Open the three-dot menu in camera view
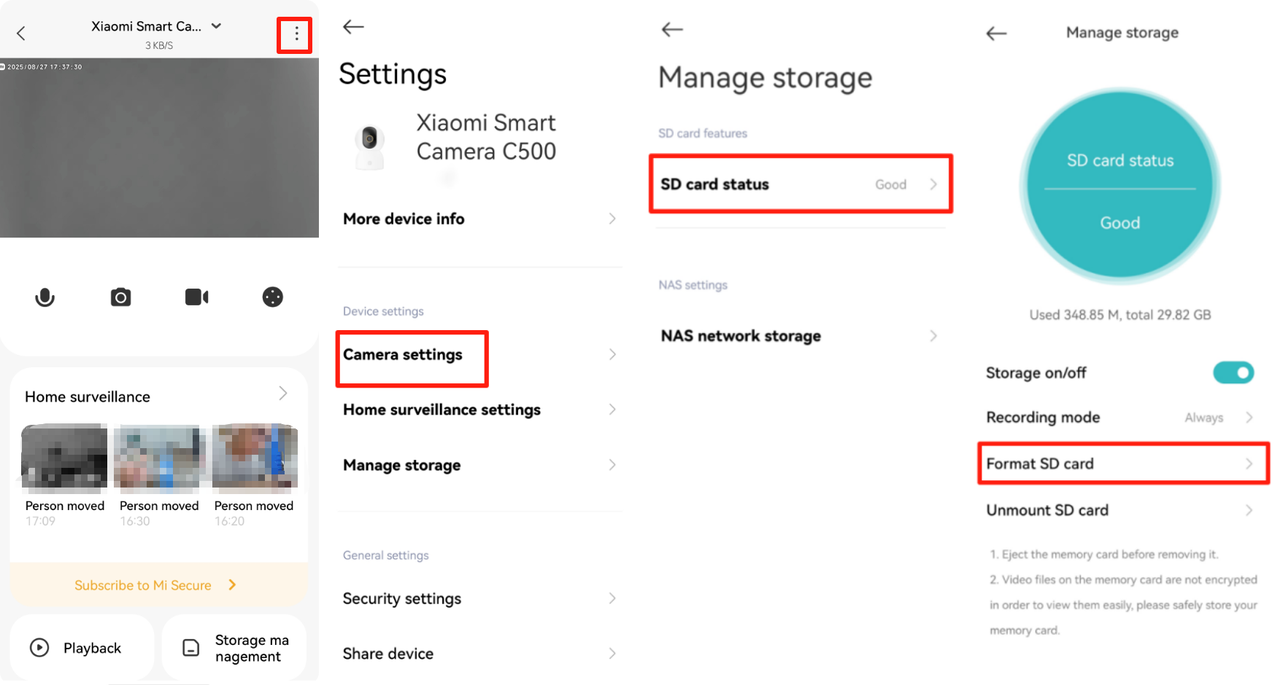Screen dimensions: 1280x685 (x=295, y=34)
